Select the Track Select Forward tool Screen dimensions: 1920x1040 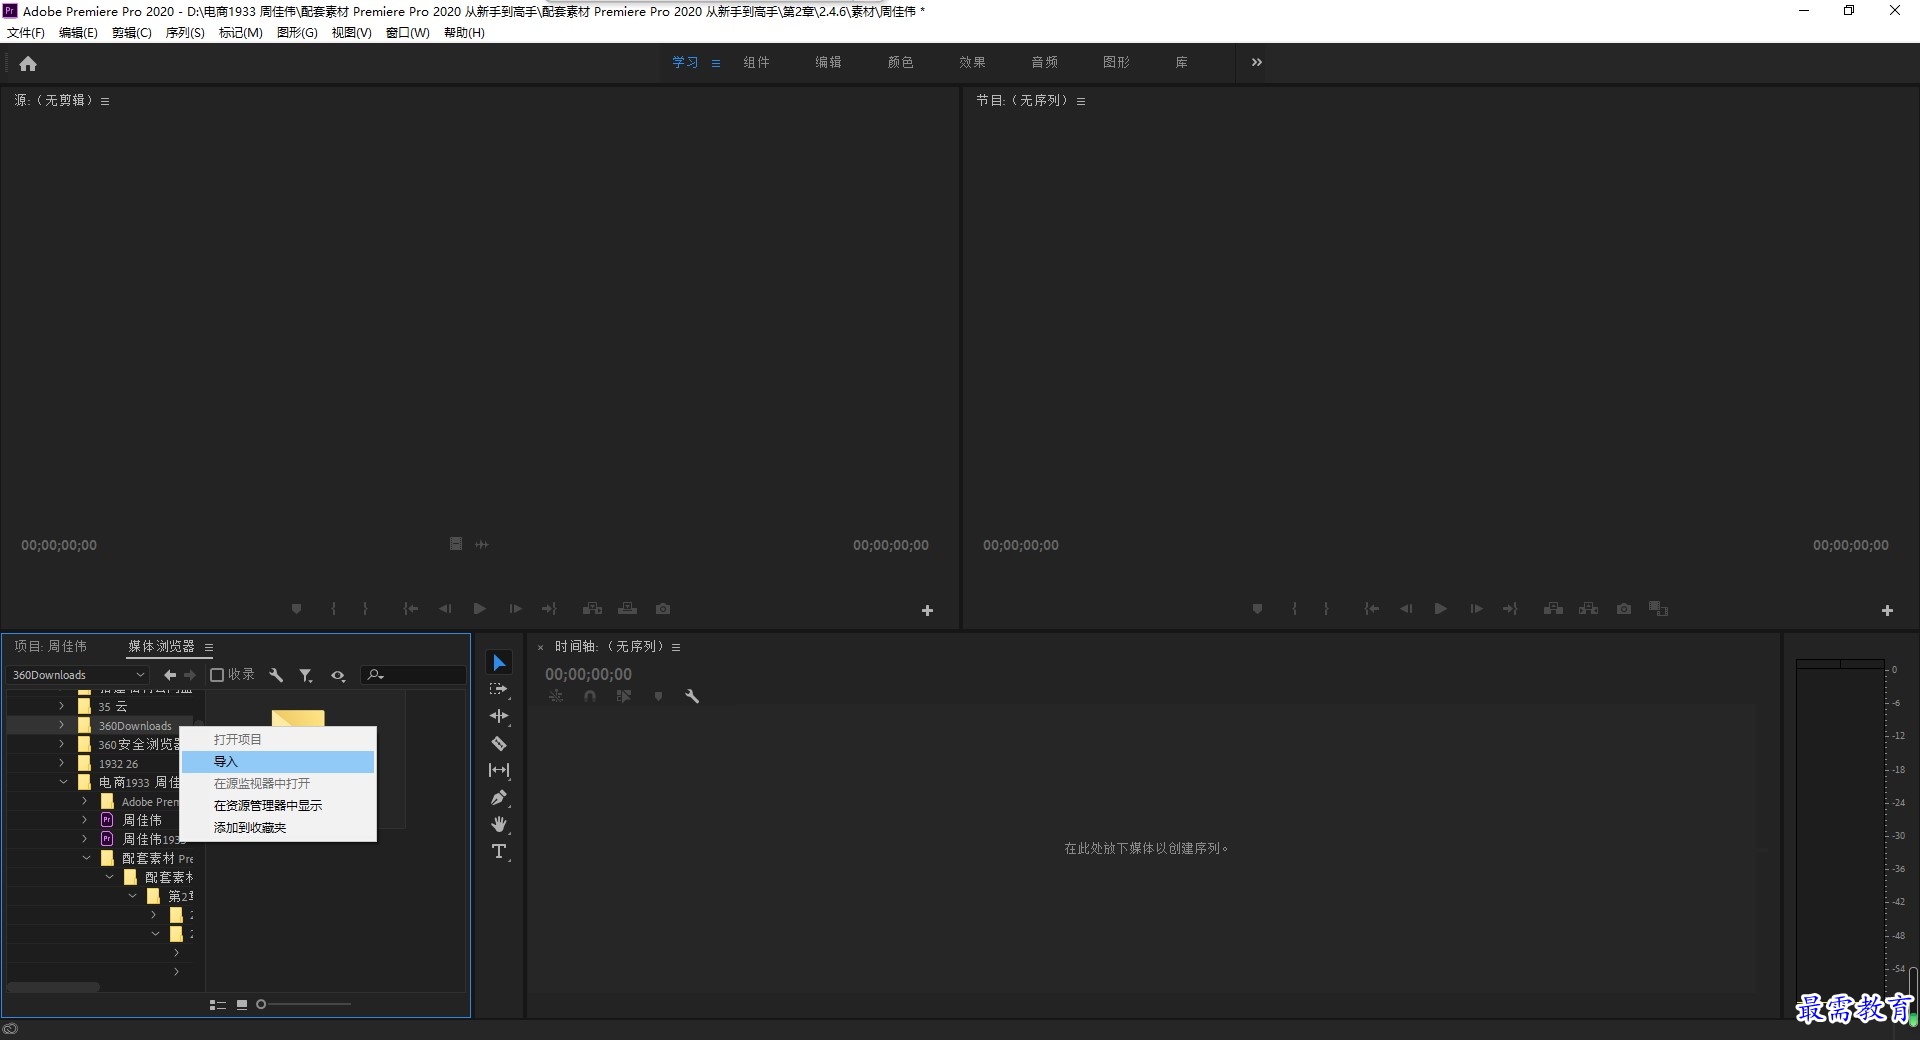tap(499, 690)
